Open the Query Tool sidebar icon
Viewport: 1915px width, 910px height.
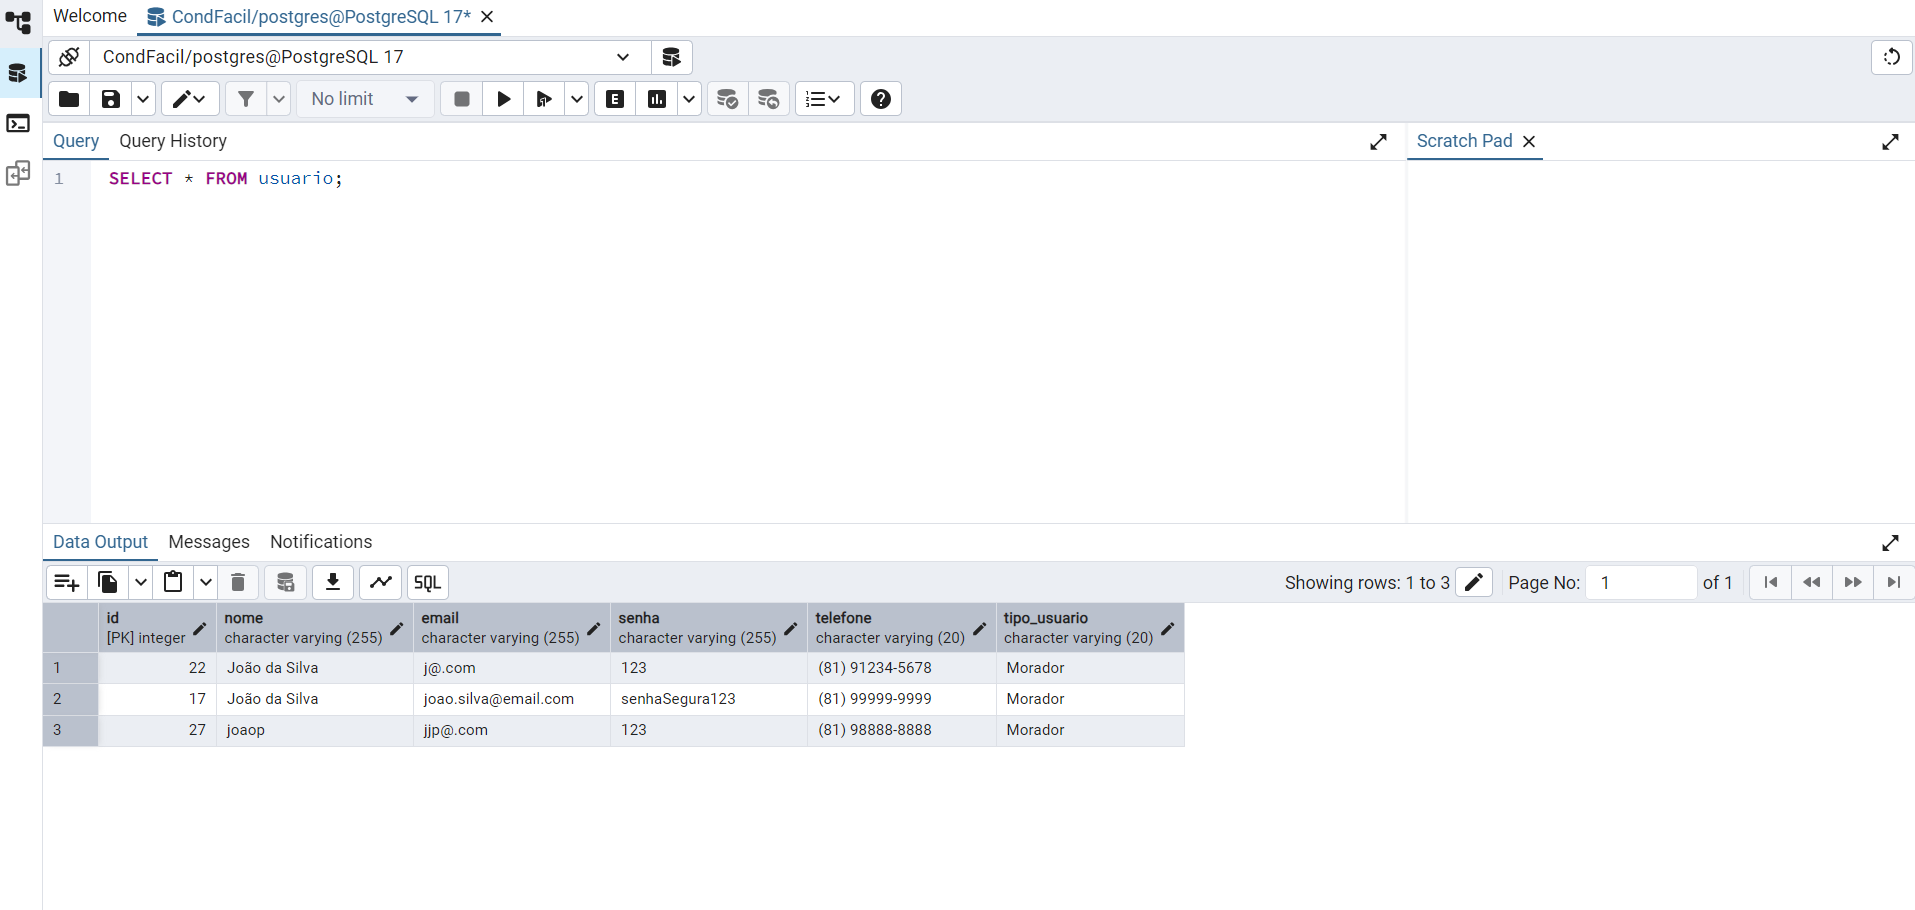coord(19,73)
